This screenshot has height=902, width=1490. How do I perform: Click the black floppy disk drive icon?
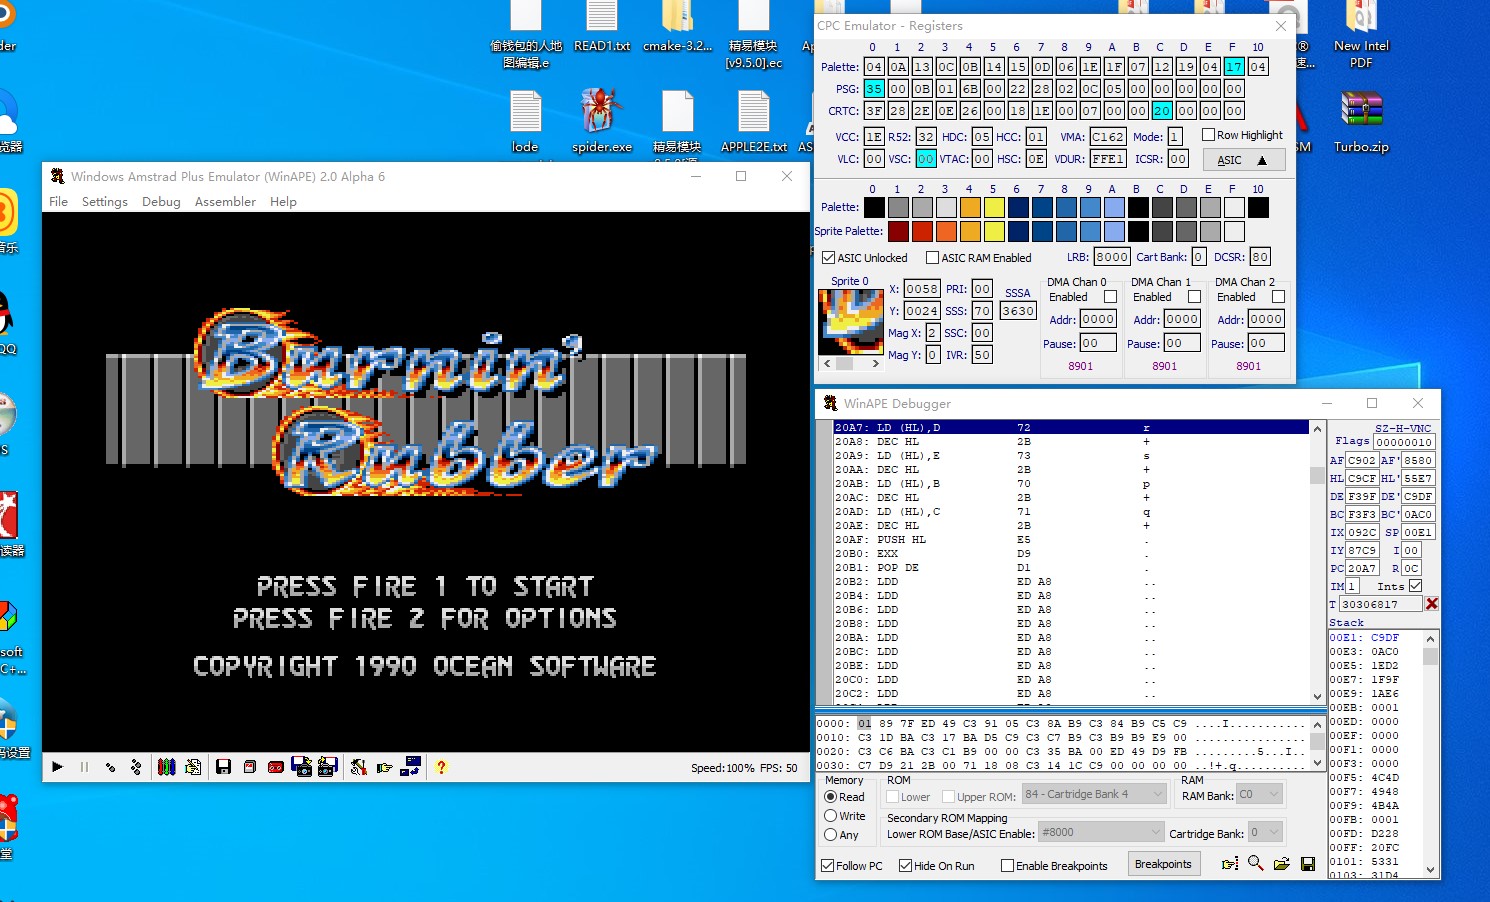coord(223,767)
